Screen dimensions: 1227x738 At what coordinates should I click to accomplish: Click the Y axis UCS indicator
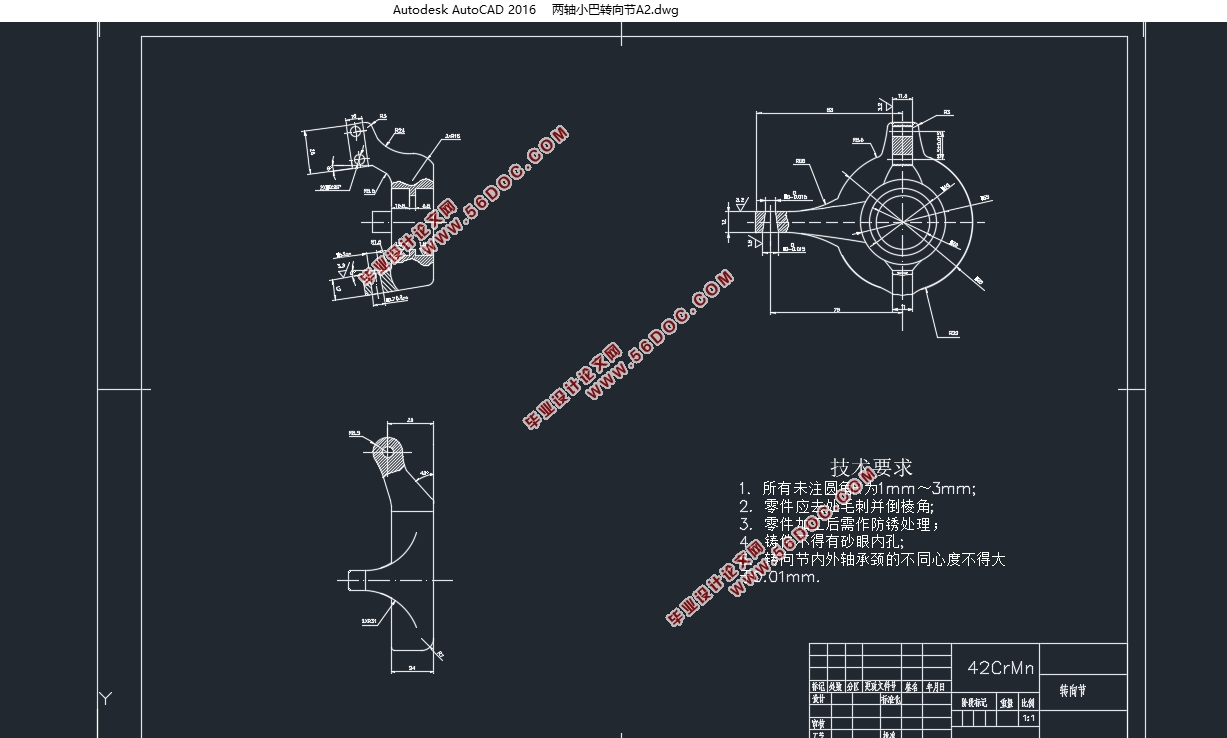(x=106, y=698)
